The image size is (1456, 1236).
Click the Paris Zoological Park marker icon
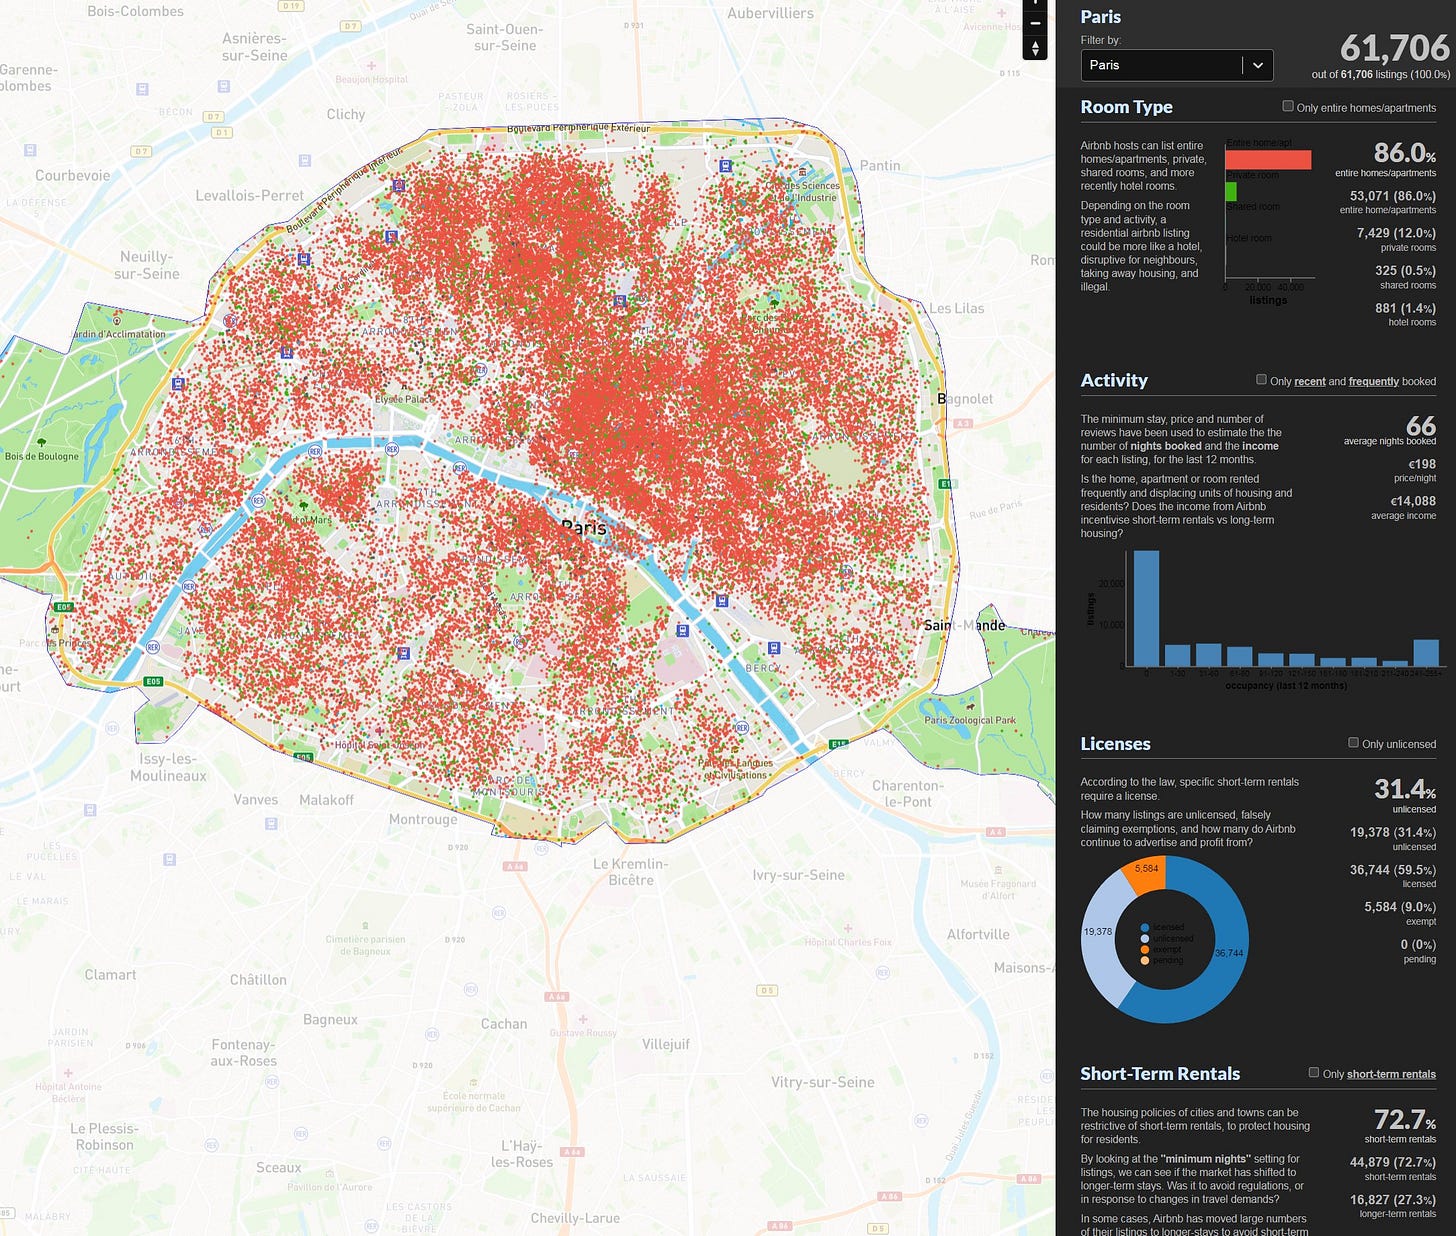pyautogui.click(x=971, y=706)
